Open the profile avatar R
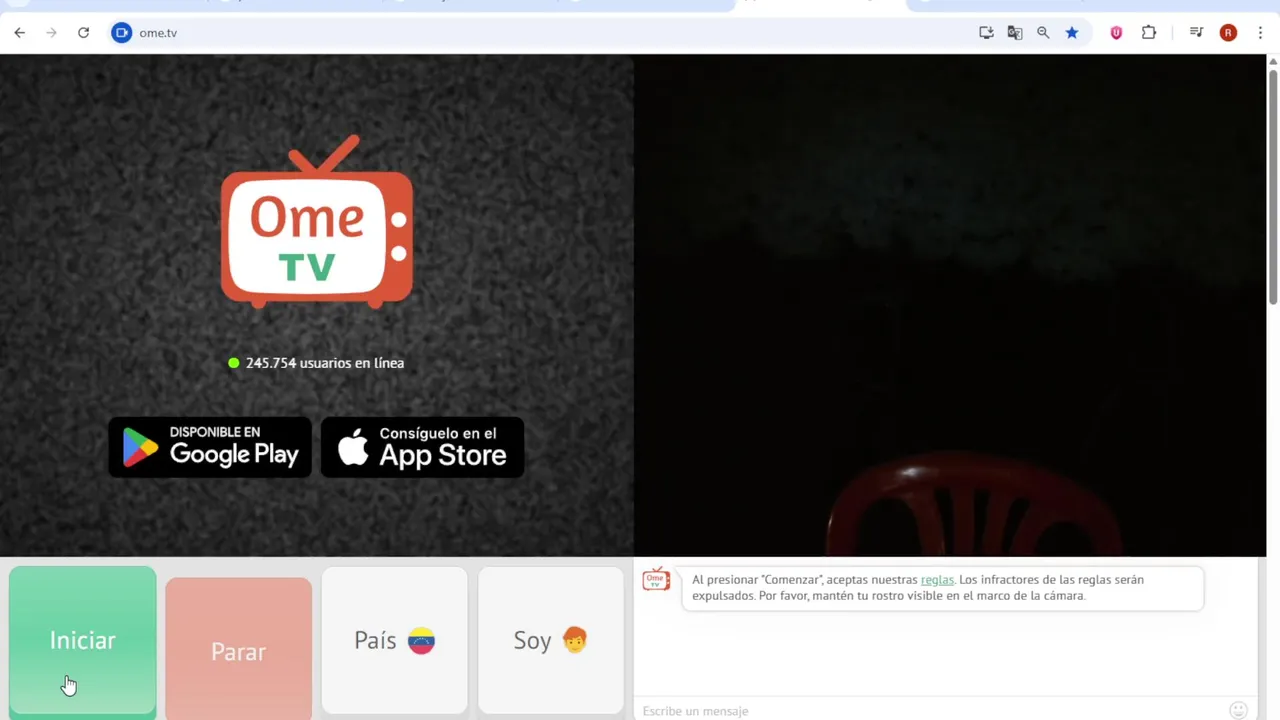The width and height of the screenshot is (1280, 720). pos(1228,33)
